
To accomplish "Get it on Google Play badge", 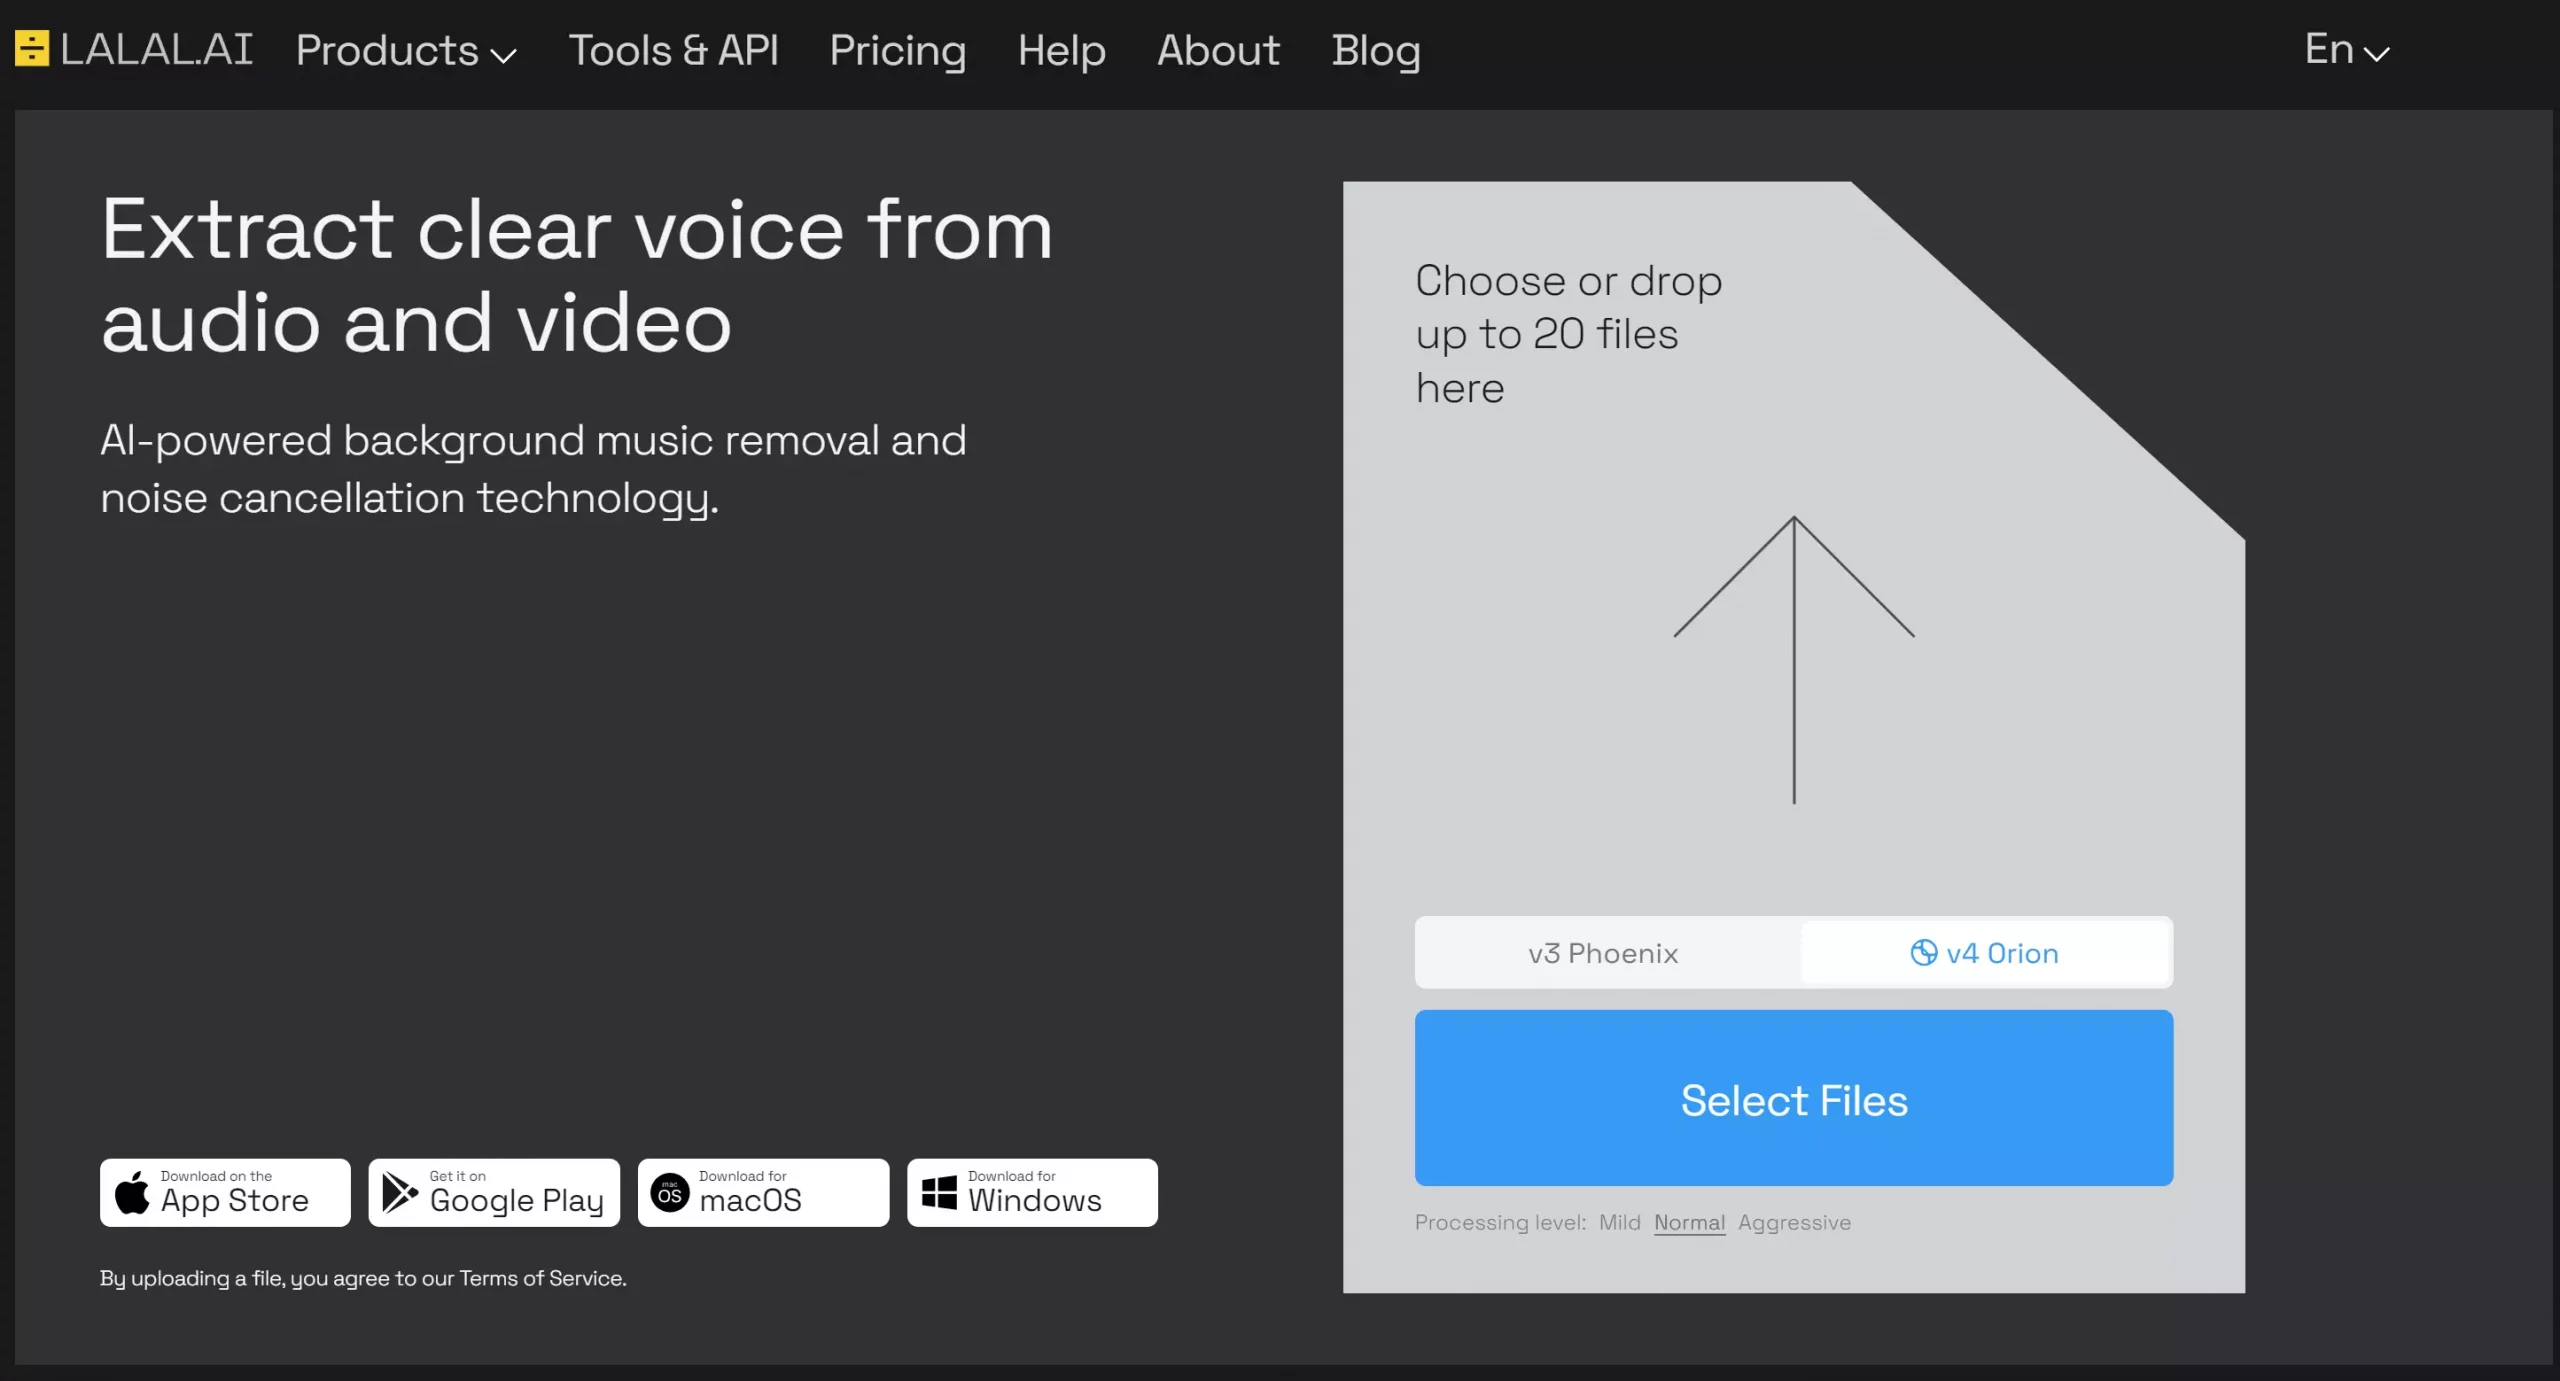I will point(494,1192).
